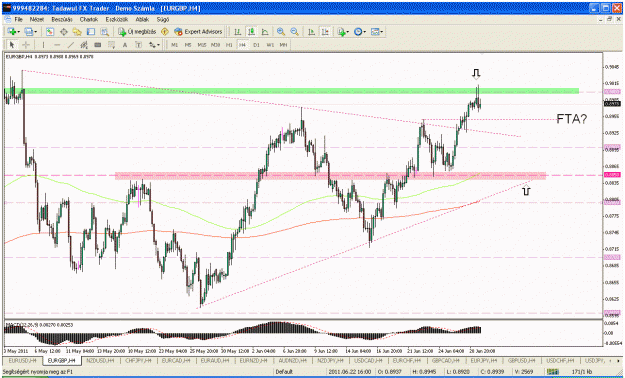Zoom out on the chart

click(295, 32)
